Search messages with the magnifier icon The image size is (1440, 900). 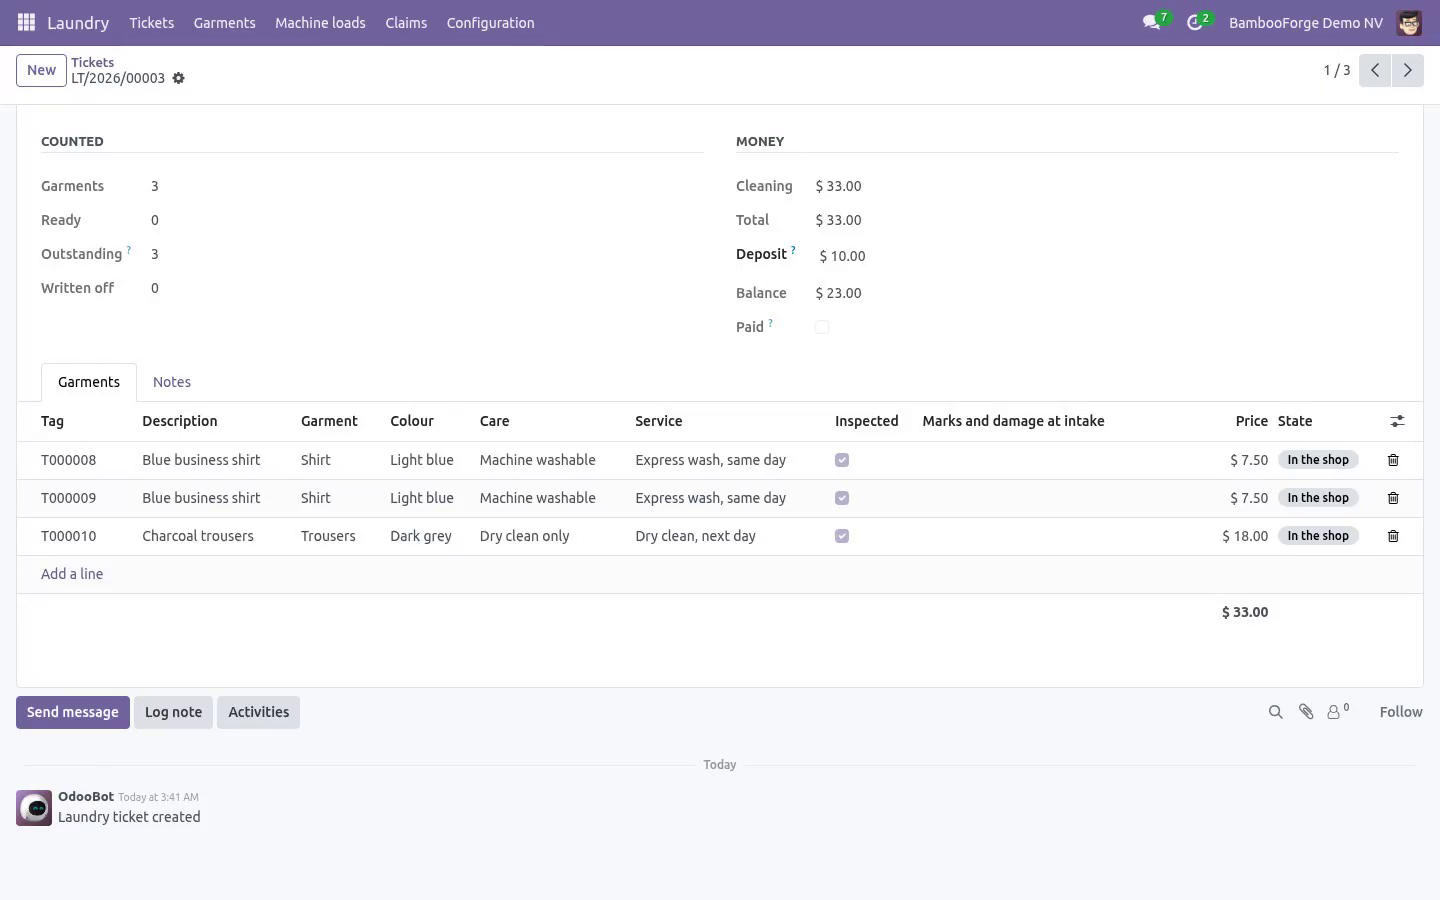coord(1275,712)
